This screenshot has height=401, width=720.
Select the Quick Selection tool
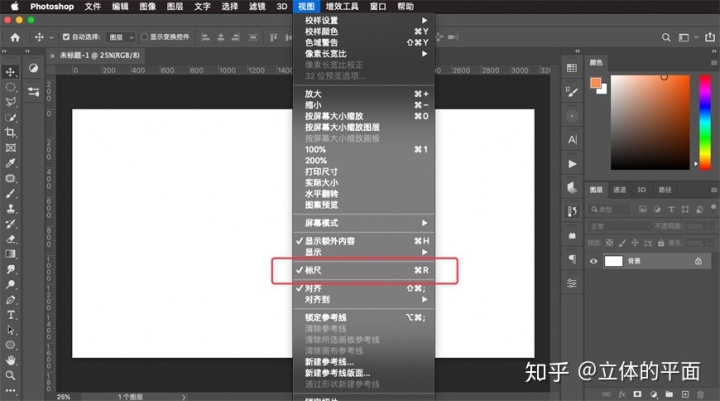tap(10, 118)
